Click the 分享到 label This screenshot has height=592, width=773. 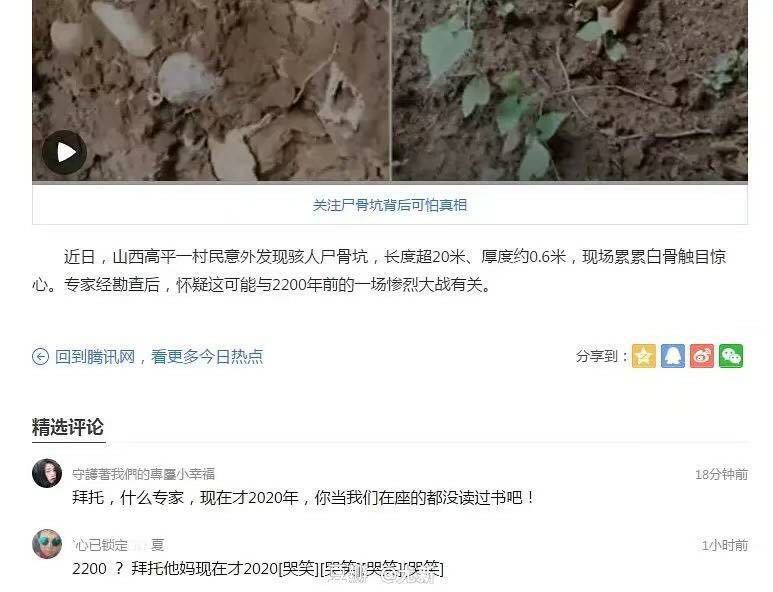pos(601,356)
